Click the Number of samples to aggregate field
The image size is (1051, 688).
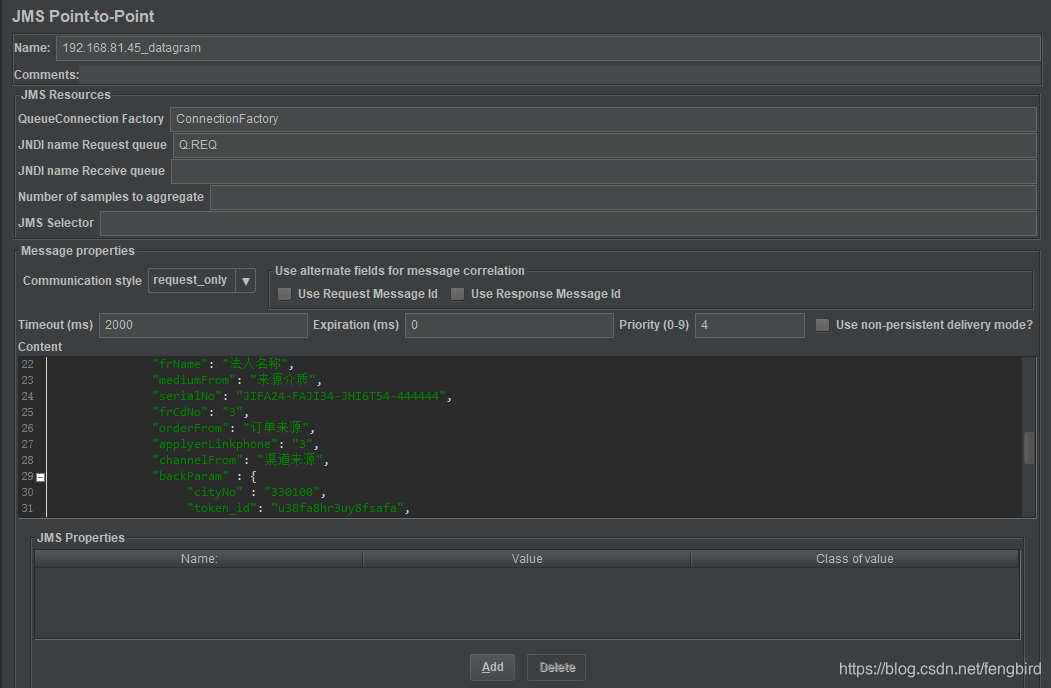[623, 197]
